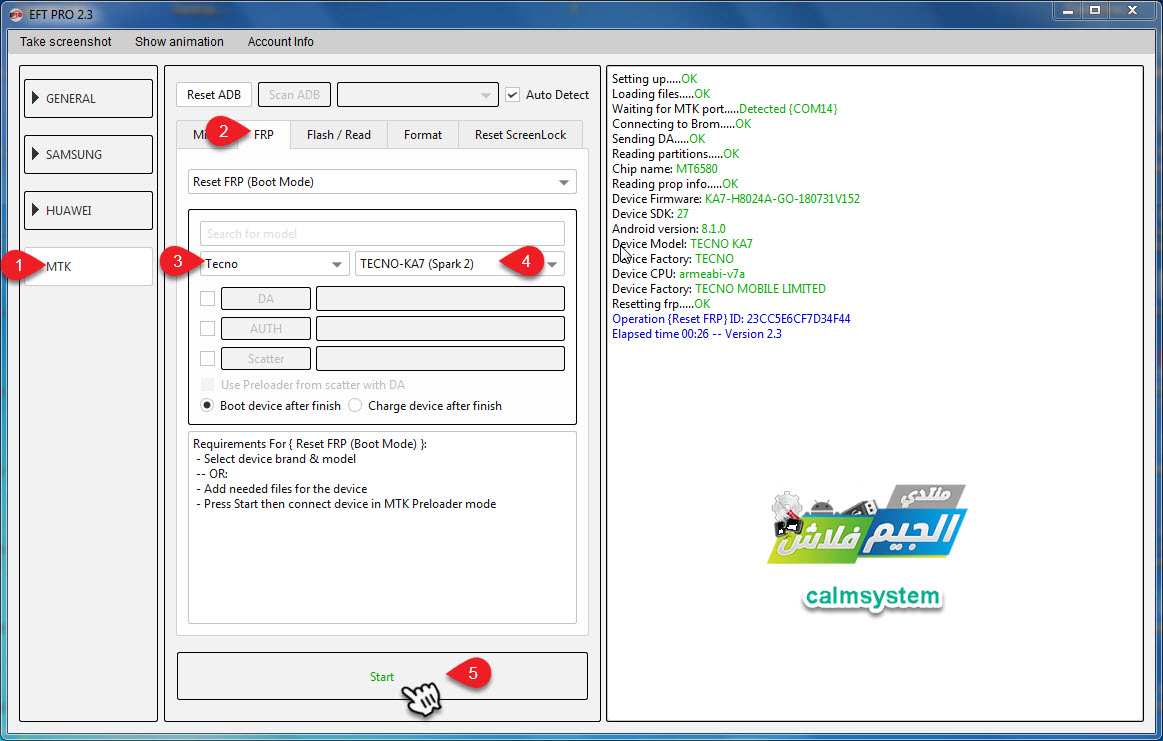Screen dimensions: 1163x741
Task: Open the TECNO-KA7 (Spark 2) model dropdown
Action: [x=459, y=263]
